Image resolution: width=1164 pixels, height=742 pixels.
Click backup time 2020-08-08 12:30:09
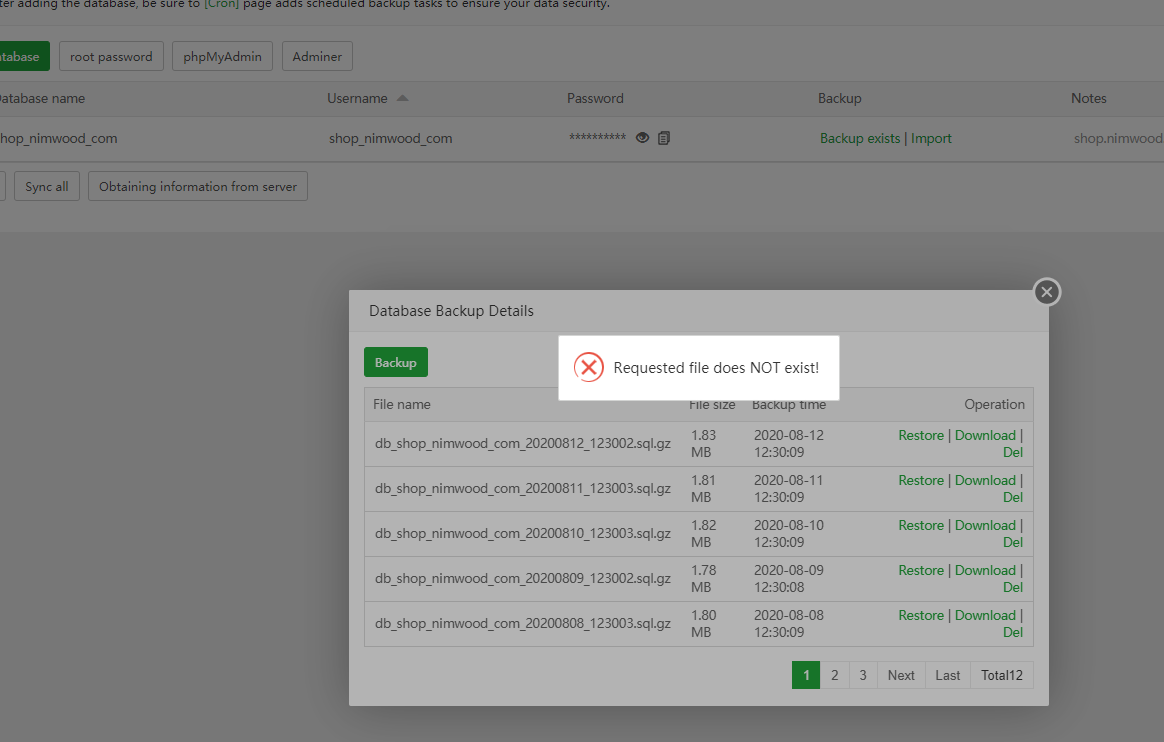(x=788, y=624)
